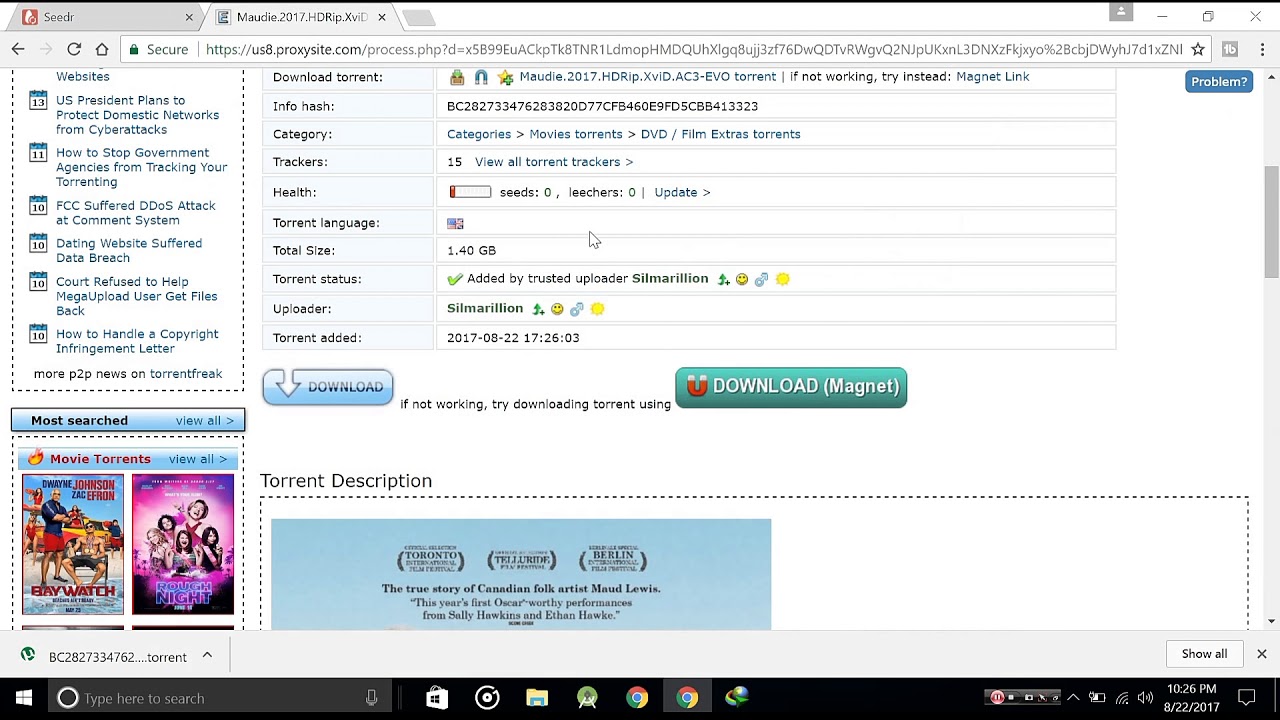Click the Update health link
The height and width of the screenshot is (720, 1280).
pyautogui.click(x=682, y=192)
